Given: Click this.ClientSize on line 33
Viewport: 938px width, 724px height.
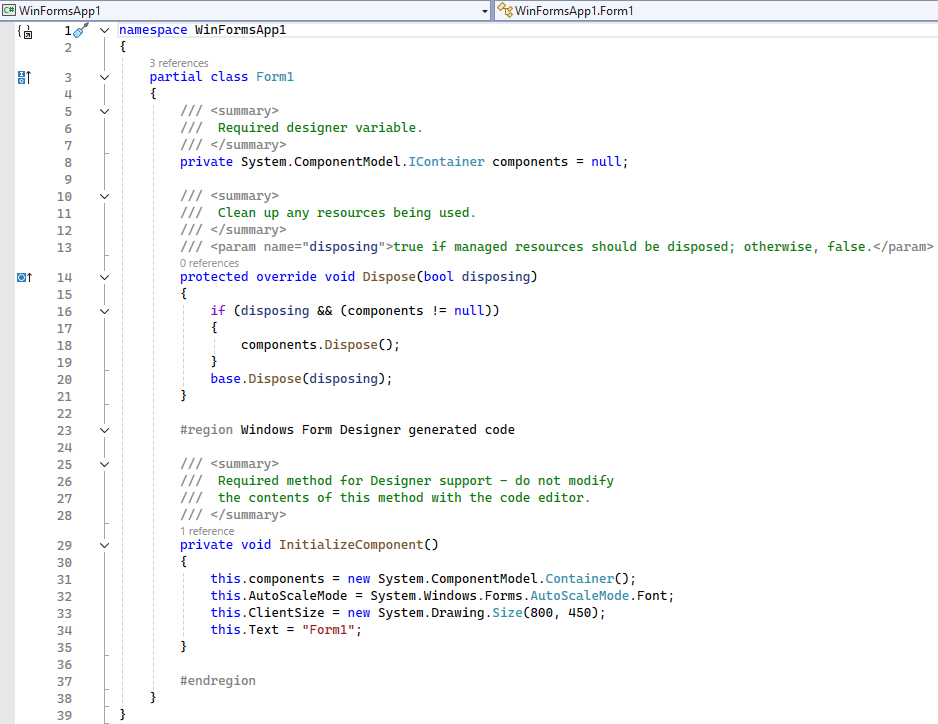Looking at the screenshot, I should point(267,613).
